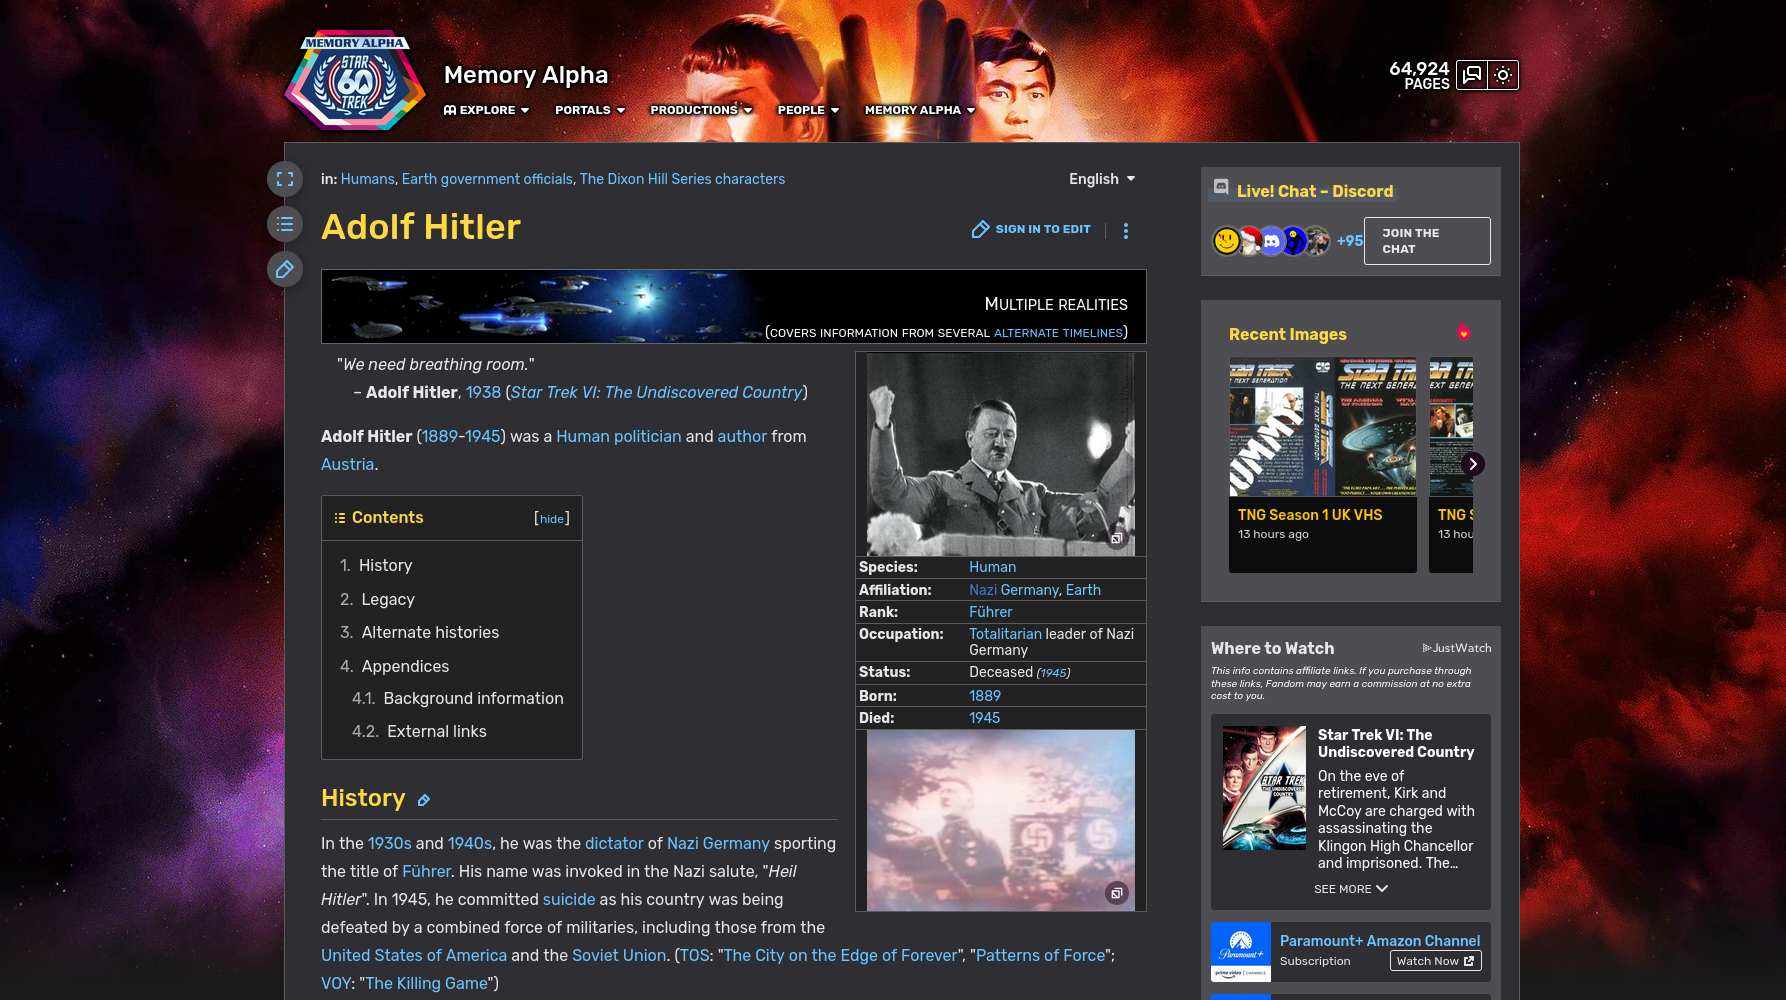Hide the Contents table
This screenshot has width=1786, height=1000.
(x=552, y=519)
